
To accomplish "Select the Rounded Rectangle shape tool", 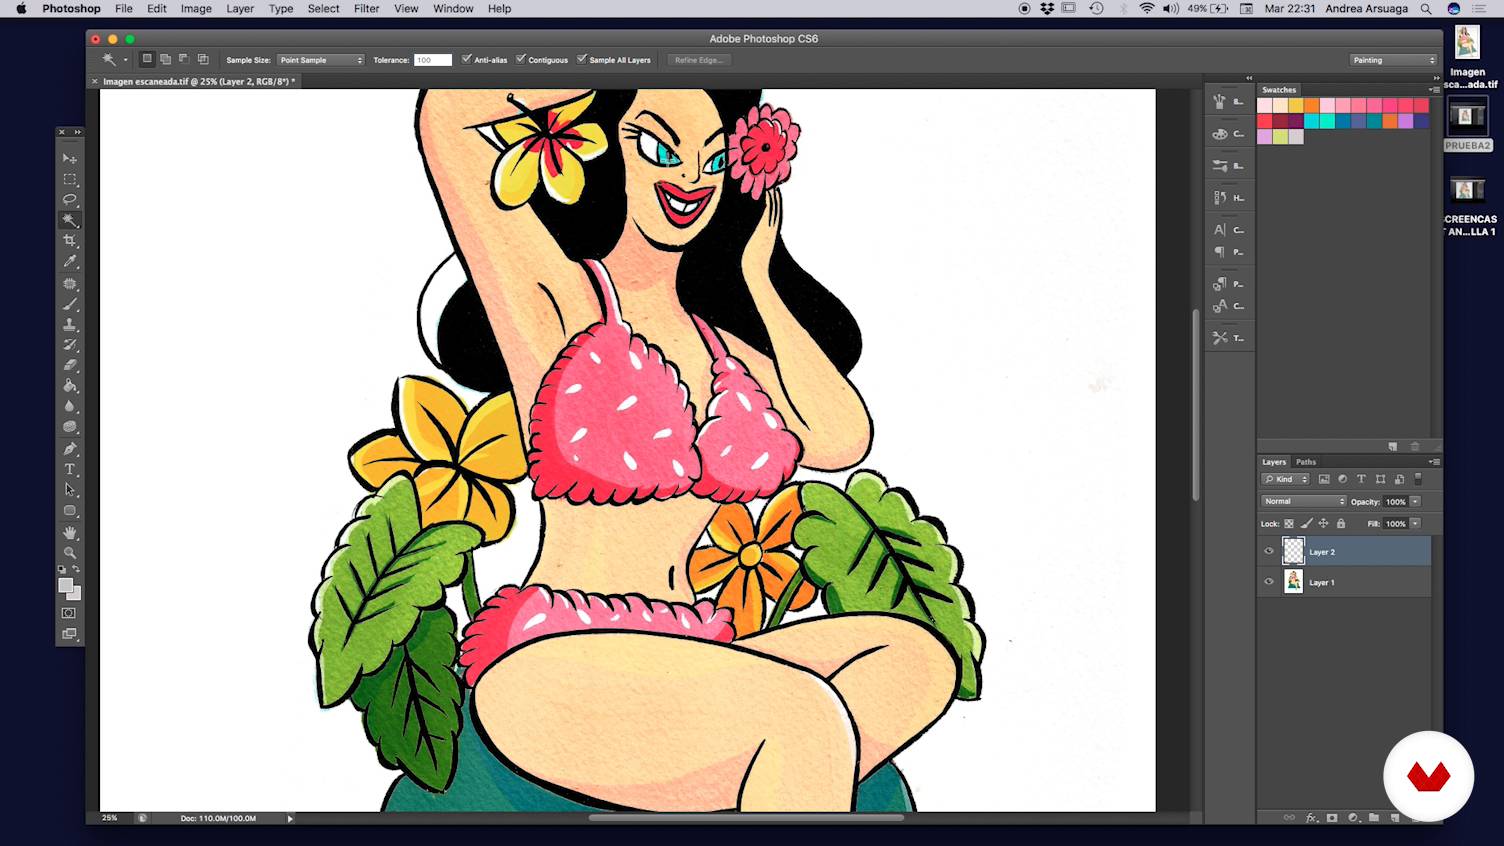I will [x=69, y=510].
